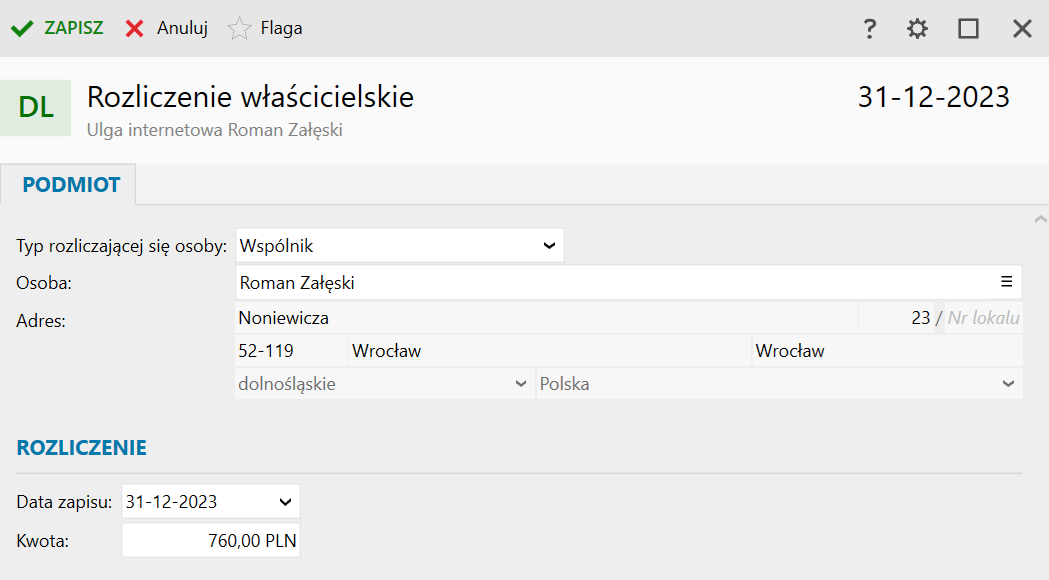Open settings gear icon

917,28
